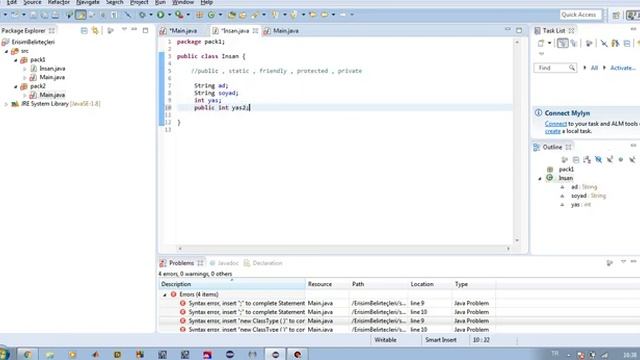
Task: Click the All filter link in Task List
Action: 594,68
